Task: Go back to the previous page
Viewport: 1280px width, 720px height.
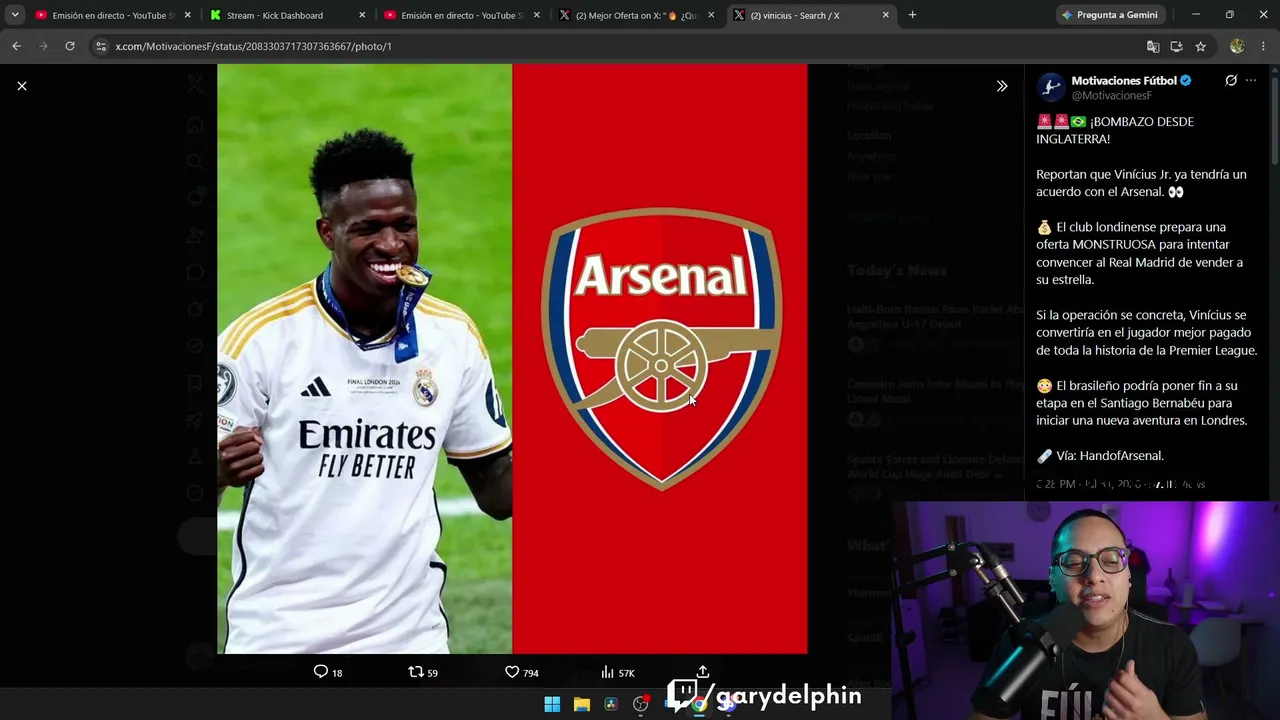Action: coord(16,46)
